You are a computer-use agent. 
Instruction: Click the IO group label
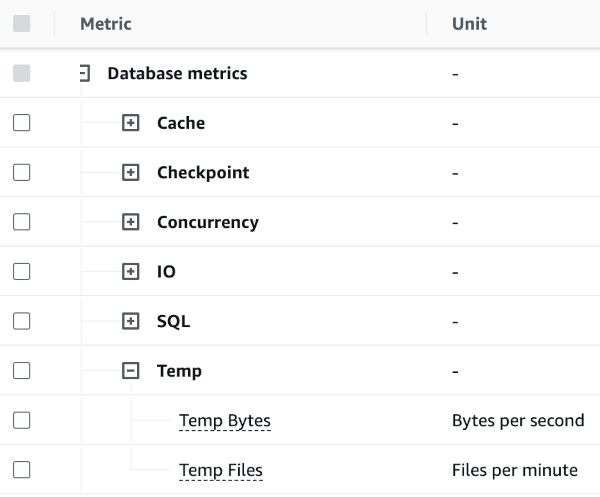tap(166, 271)
